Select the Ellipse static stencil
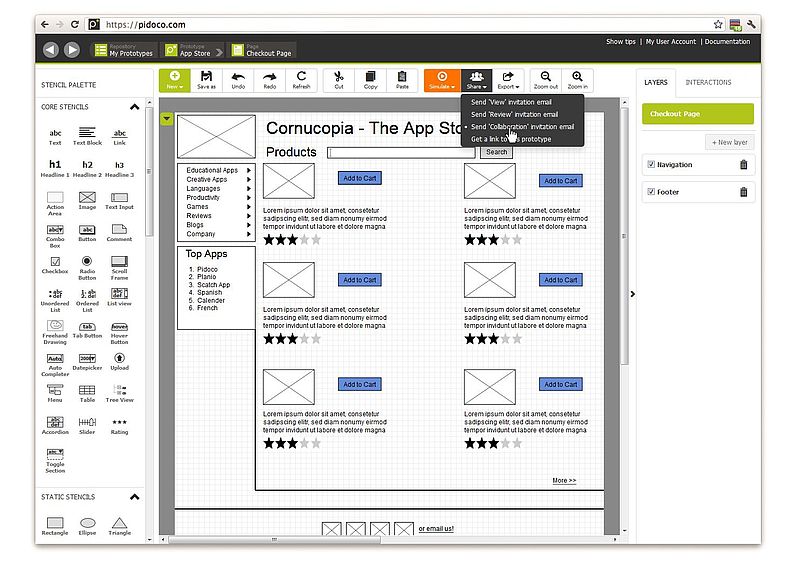The width and height of the screenshot is (800, 562). point(87,526)
